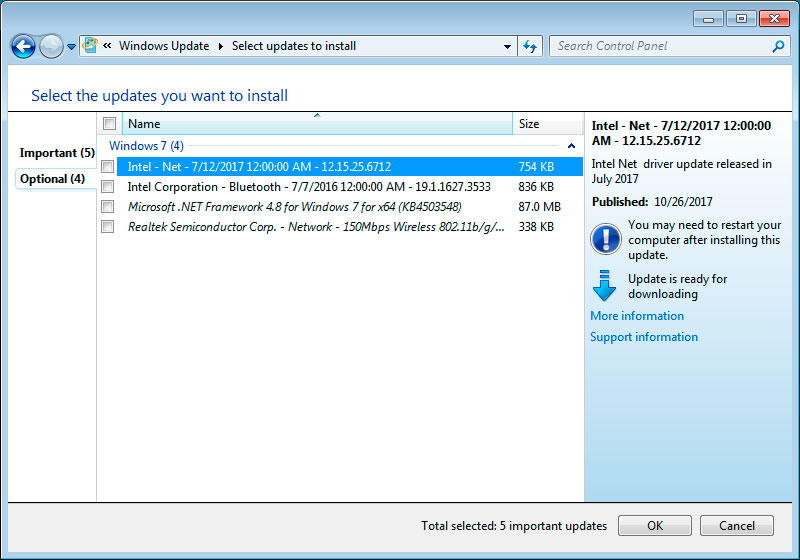This screenshot has height=560, width=800.
Task: Open the More information link
Action: 637,316
